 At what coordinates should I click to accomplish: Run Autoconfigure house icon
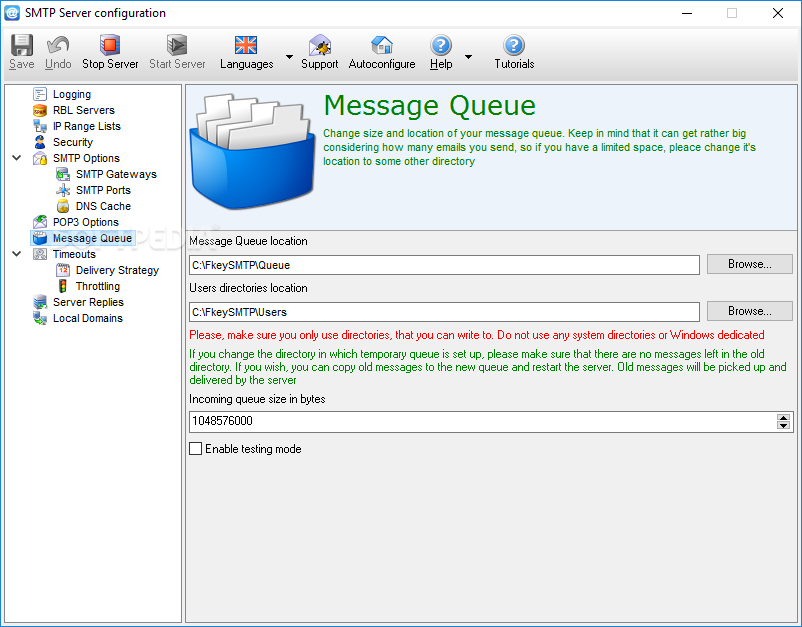(x=382, y=45)
